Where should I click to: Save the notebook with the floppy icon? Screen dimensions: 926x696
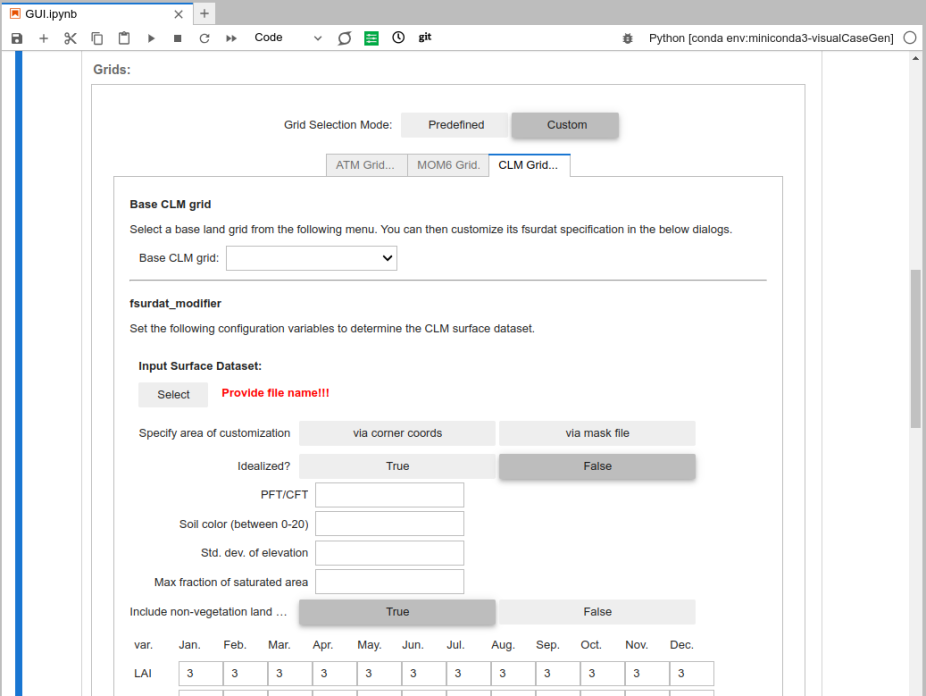(x=17, y=38)
